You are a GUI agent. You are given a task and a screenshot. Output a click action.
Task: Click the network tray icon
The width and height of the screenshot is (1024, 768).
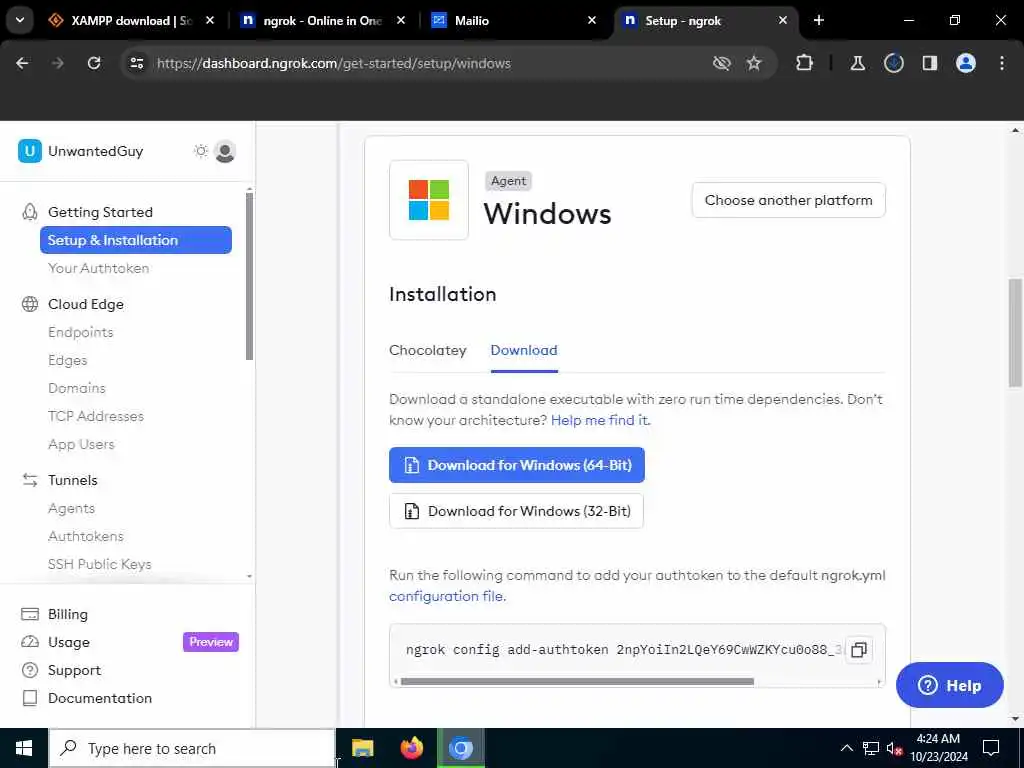tap(871, 748)
